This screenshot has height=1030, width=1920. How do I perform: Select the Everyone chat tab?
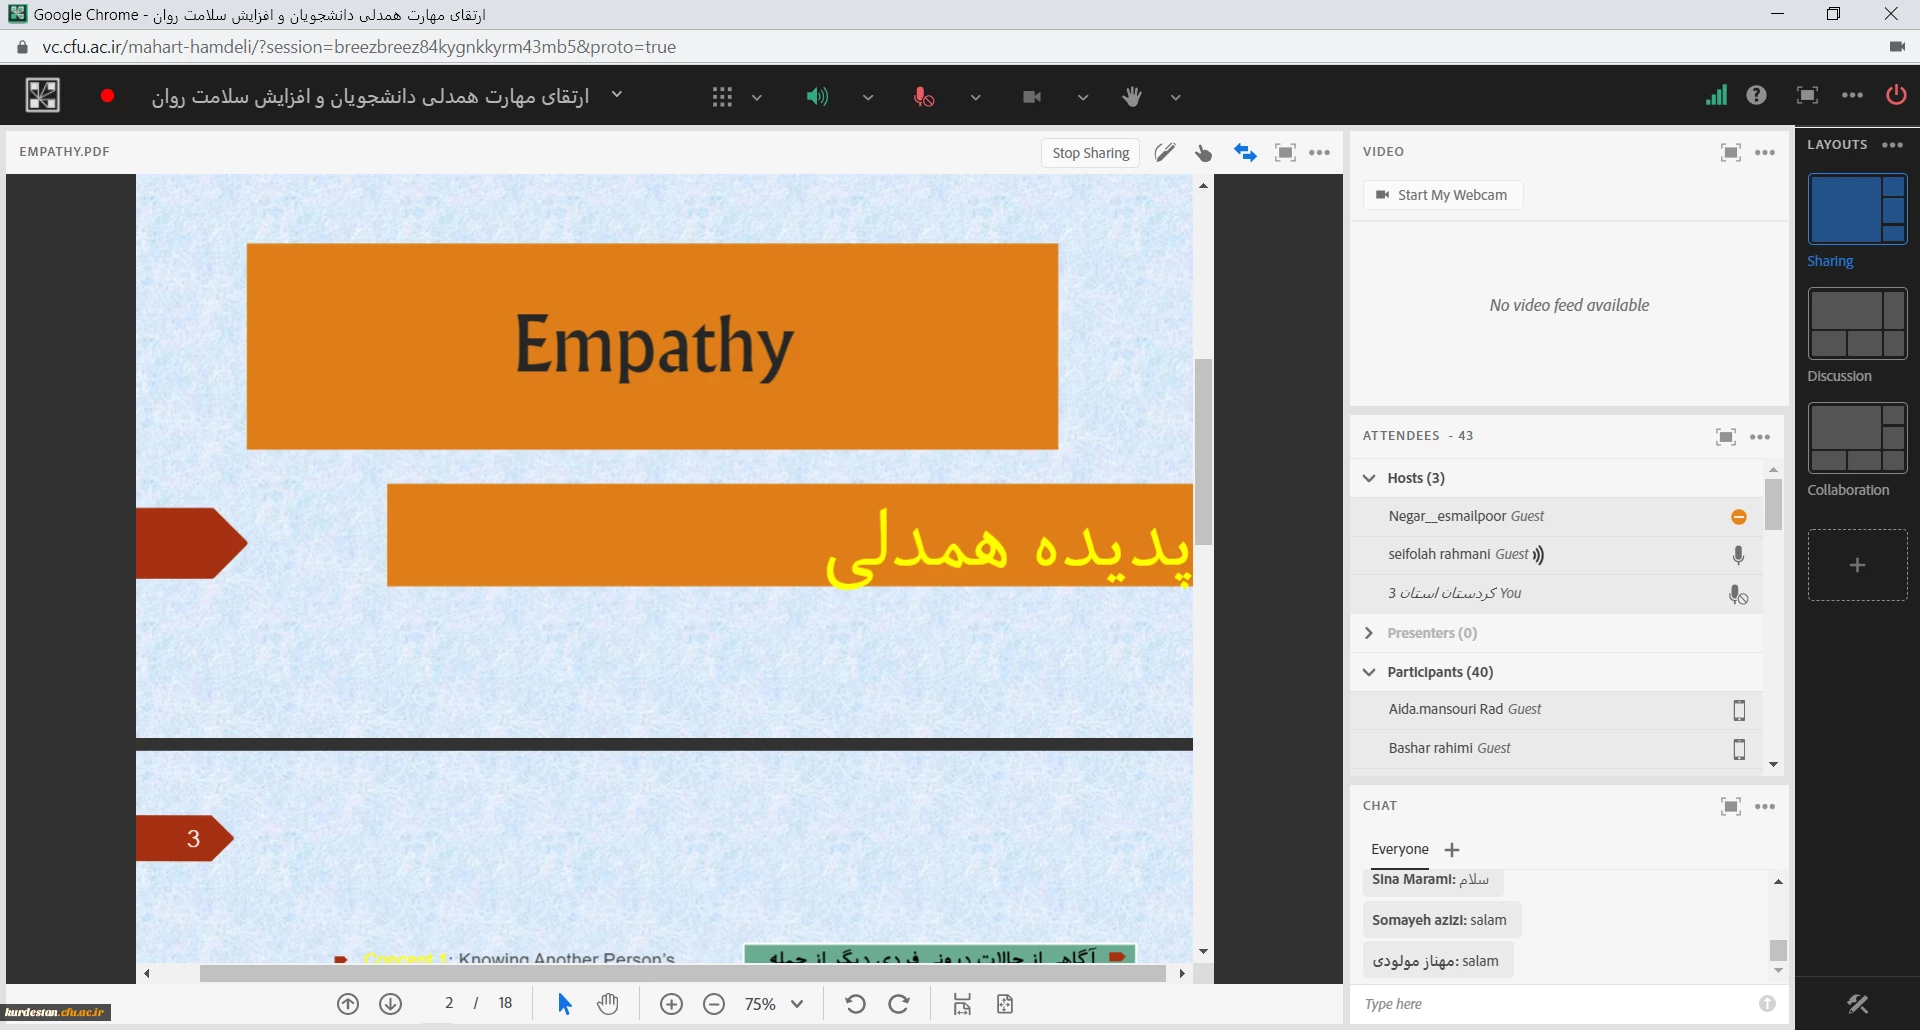(x=1399, y=849)
